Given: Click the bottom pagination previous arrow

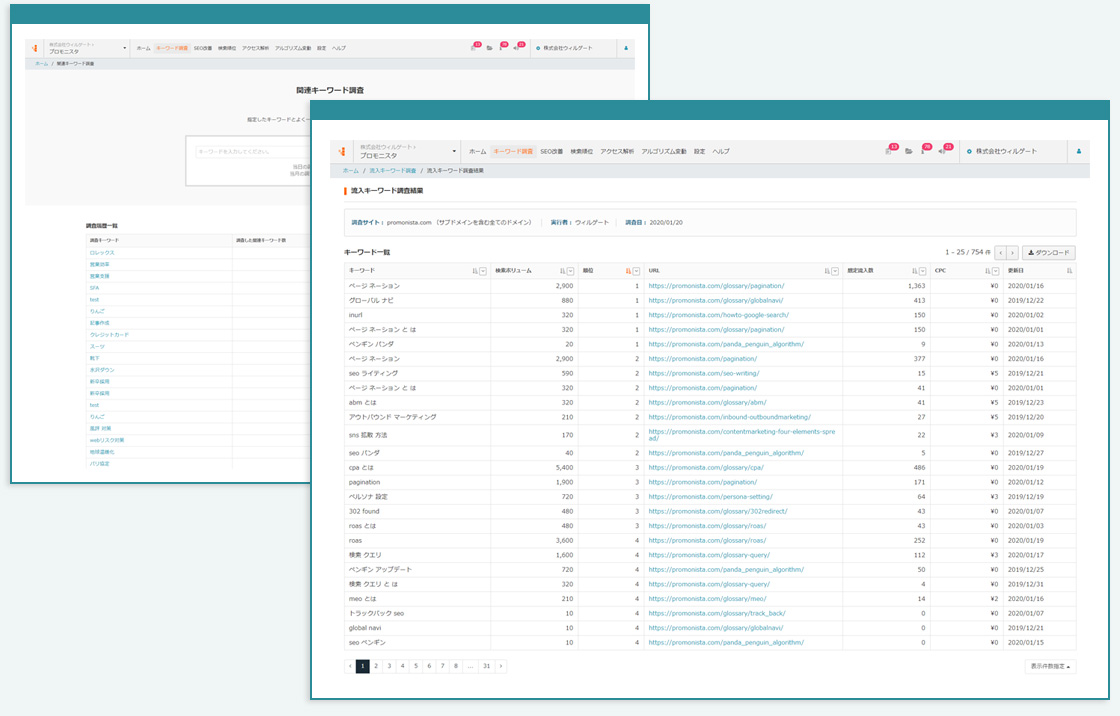Looking at the screenshot, I should (350, 666).
